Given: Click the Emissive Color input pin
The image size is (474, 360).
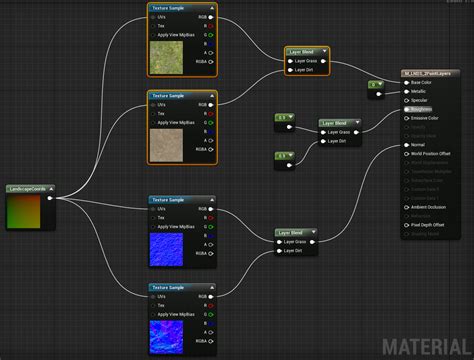Looking at the screenshot, I should click(x=406, y=118).
